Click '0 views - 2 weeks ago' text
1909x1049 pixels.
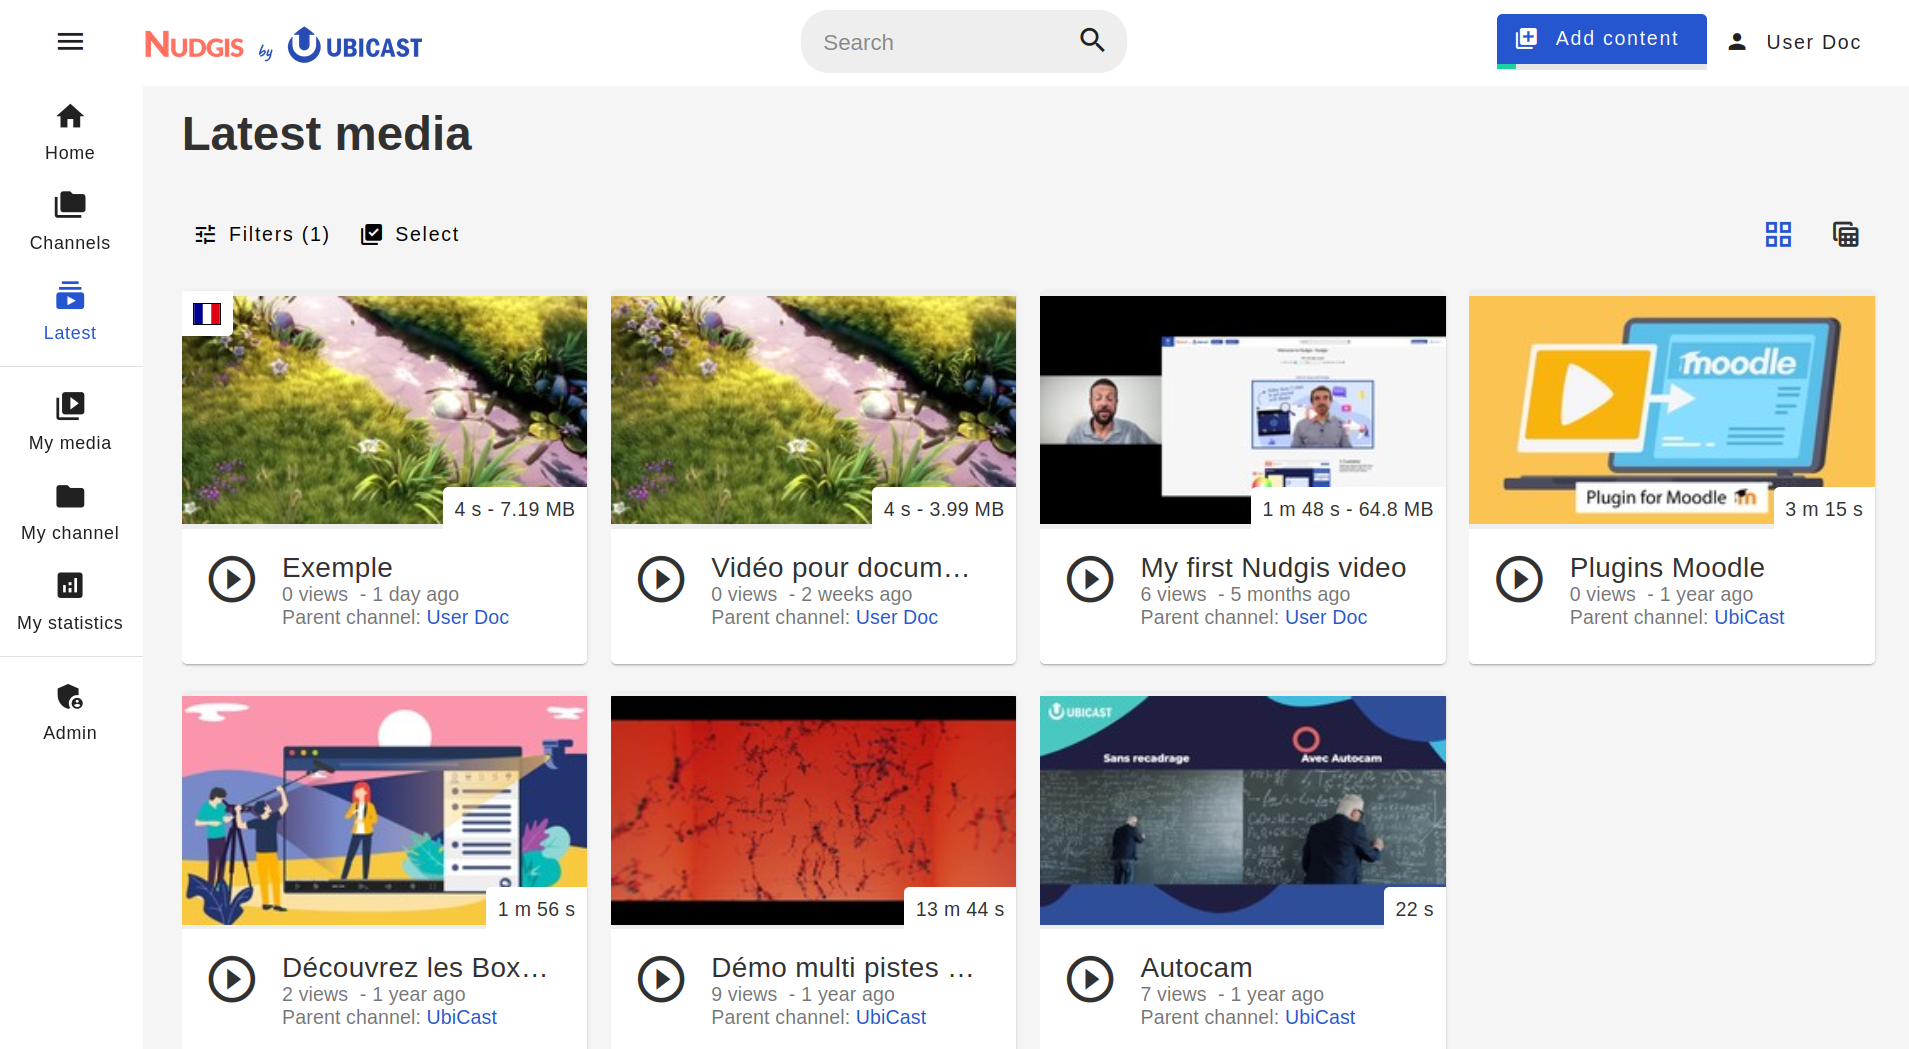point(811,594)
